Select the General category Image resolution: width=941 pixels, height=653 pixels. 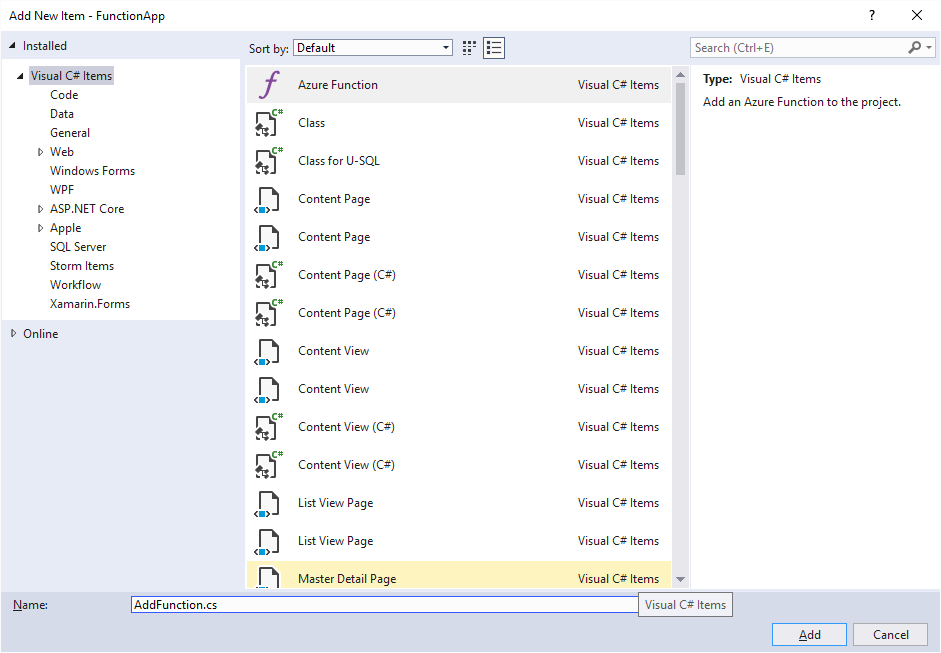click(70, 133)
